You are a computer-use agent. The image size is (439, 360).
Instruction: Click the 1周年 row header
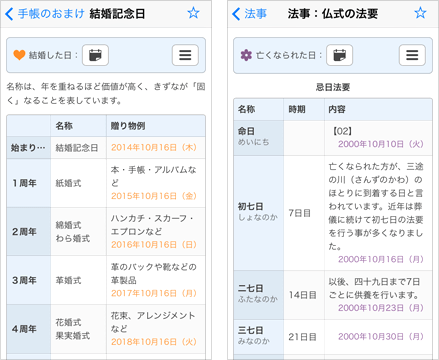click(29, 183)
